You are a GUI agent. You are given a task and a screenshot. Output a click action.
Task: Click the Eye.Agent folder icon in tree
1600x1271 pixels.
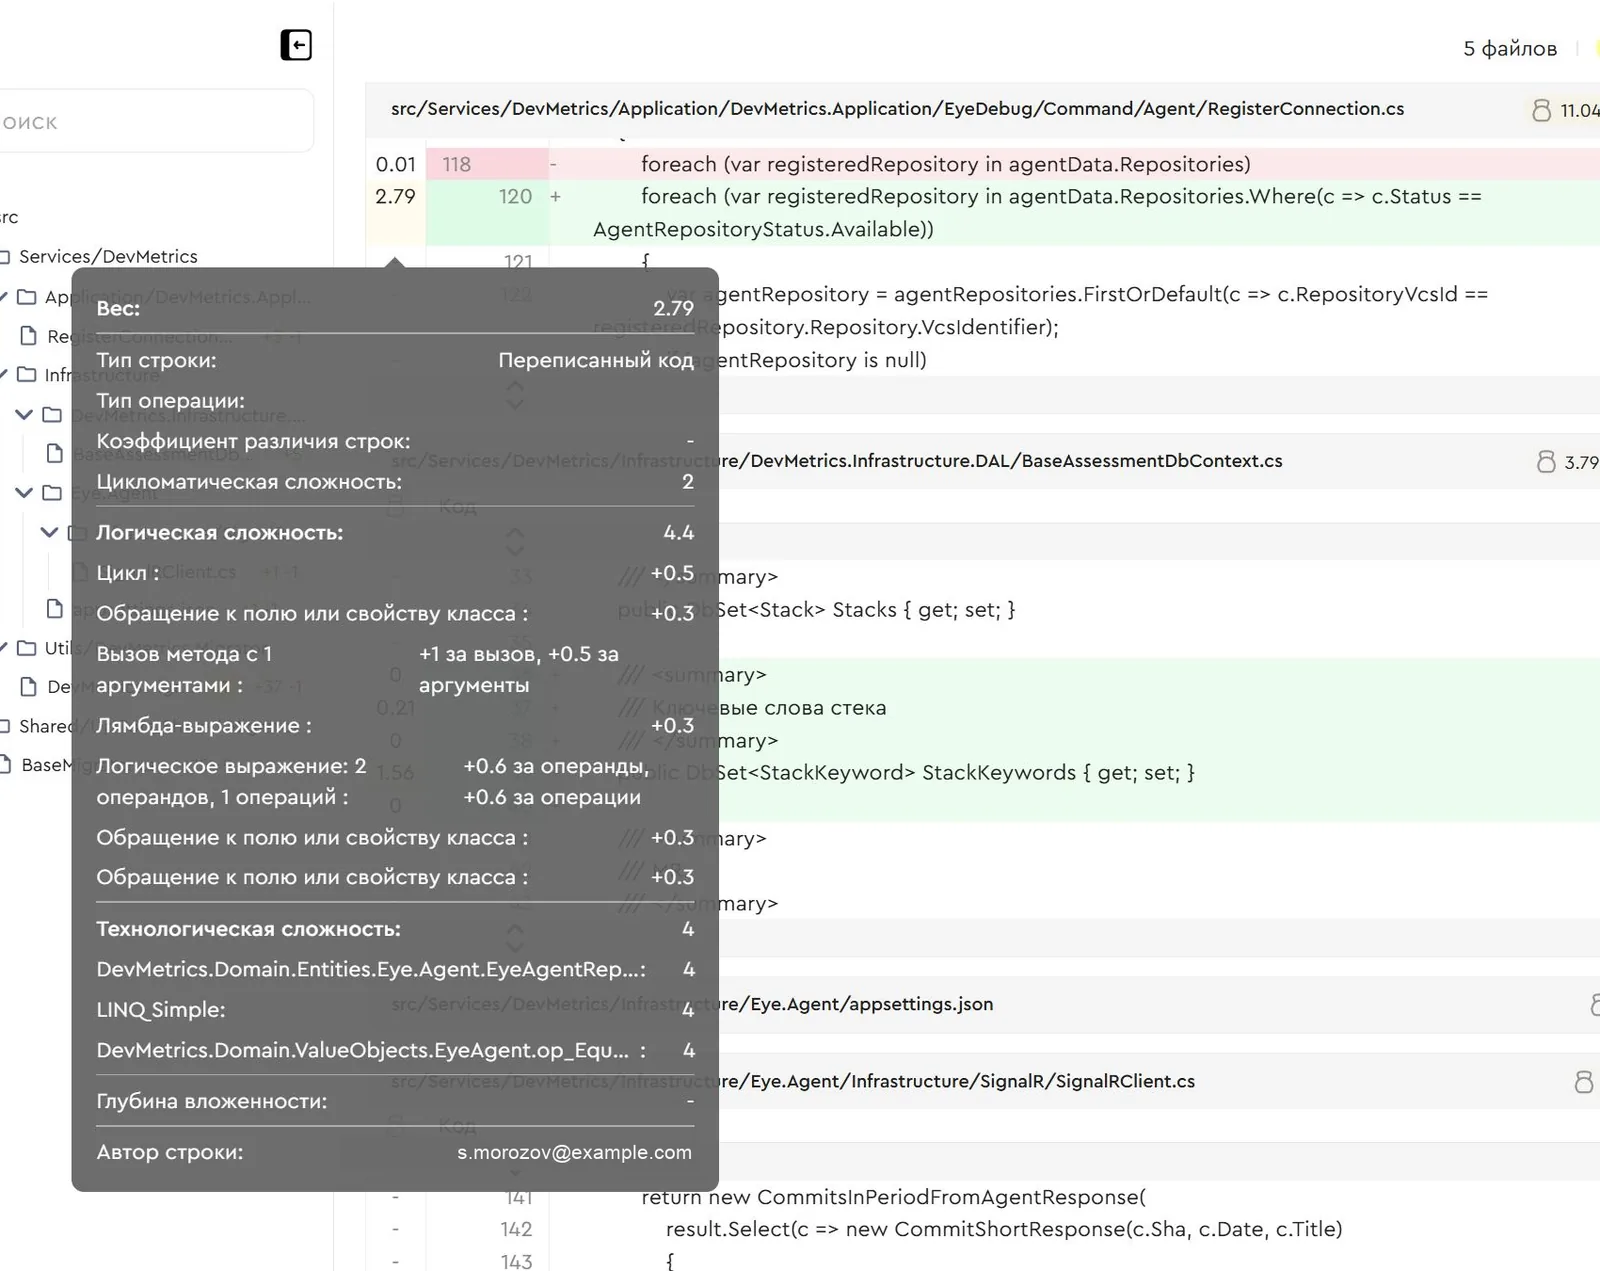coord(52,493)
